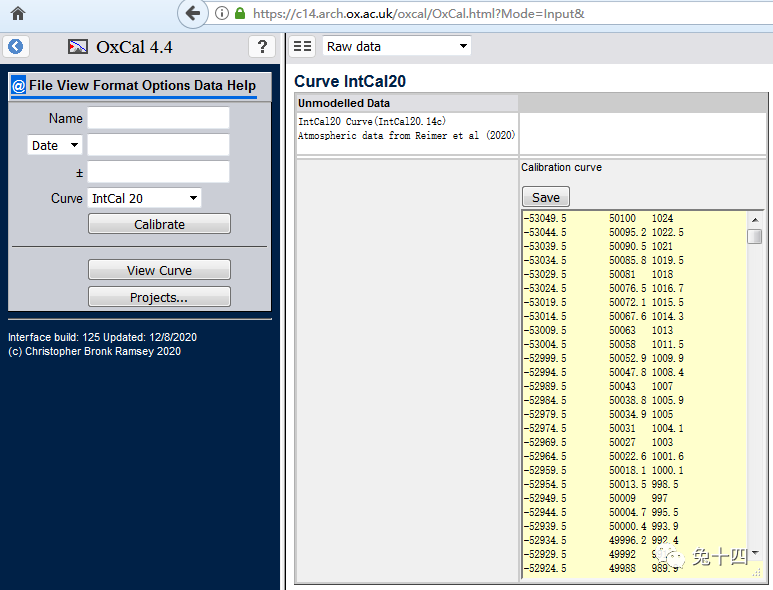The width and height of the screenshot is (773, 590).
Task: Click the View Curve button
Action: [159, 270]
